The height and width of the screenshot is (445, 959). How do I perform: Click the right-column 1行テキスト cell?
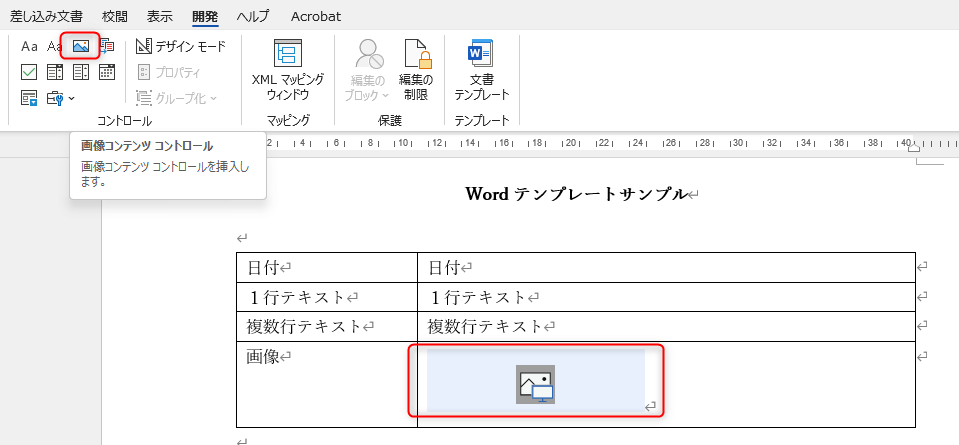pos(667,297)
